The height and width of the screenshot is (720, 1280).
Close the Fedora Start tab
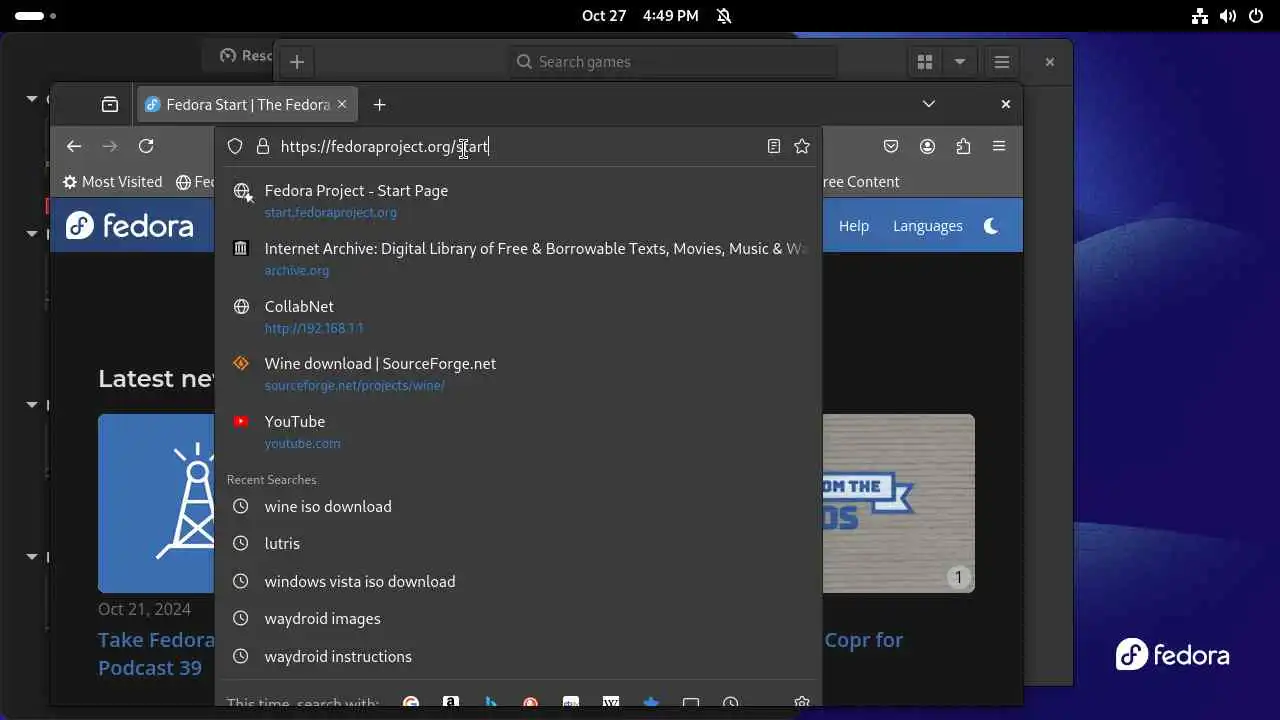coord(342,104)
